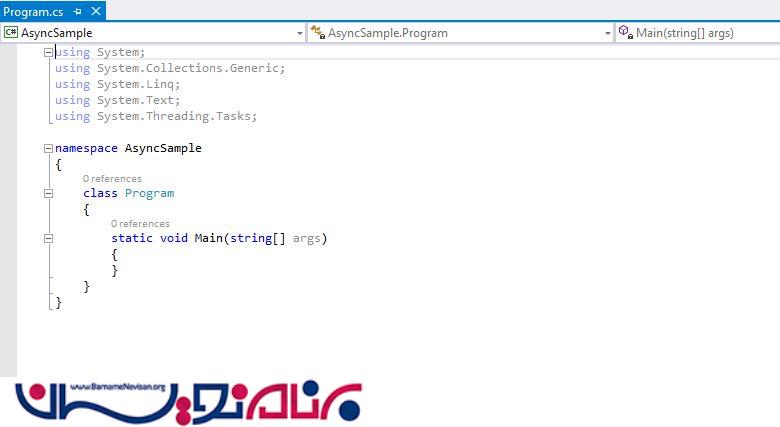Click the 'args' parameter name
Image resolution: width=780 pixels, height=427 pixels.
point(306,238)
